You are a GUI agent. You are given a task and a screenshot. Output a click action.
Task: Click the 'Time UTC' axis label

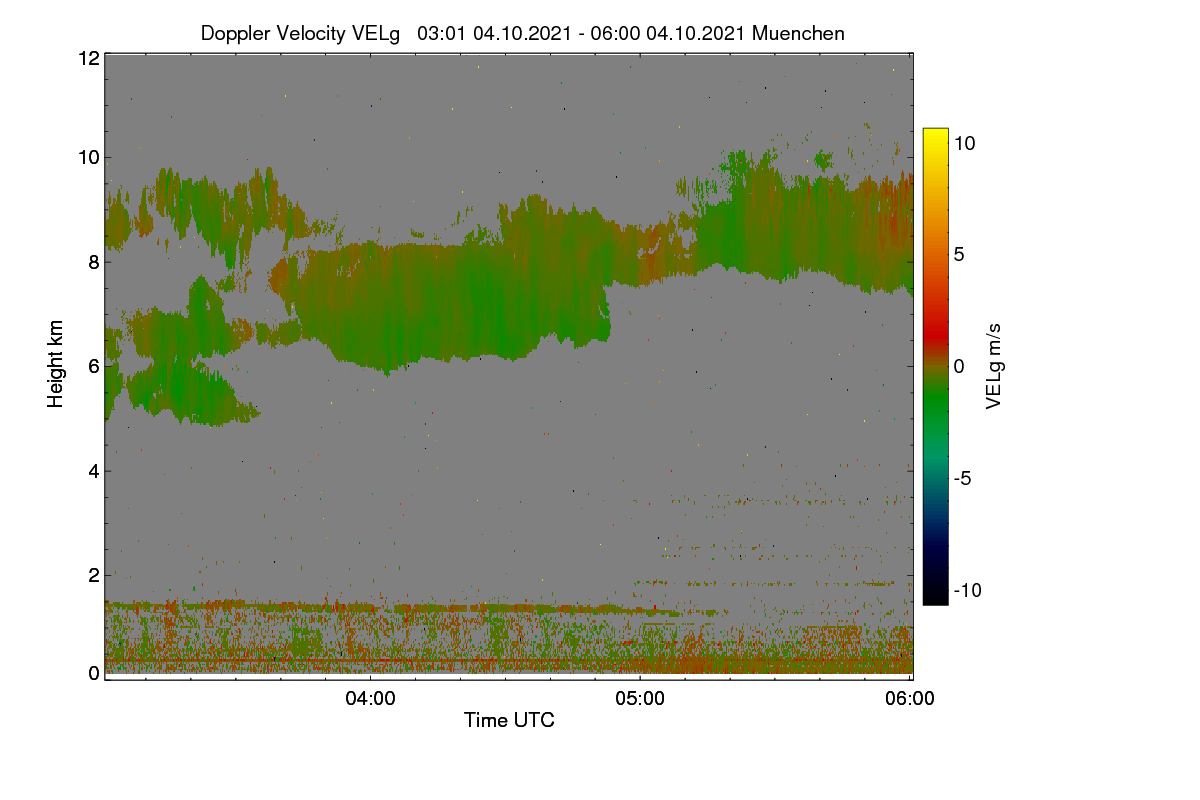pyautogui.click(x=509, y=720)
